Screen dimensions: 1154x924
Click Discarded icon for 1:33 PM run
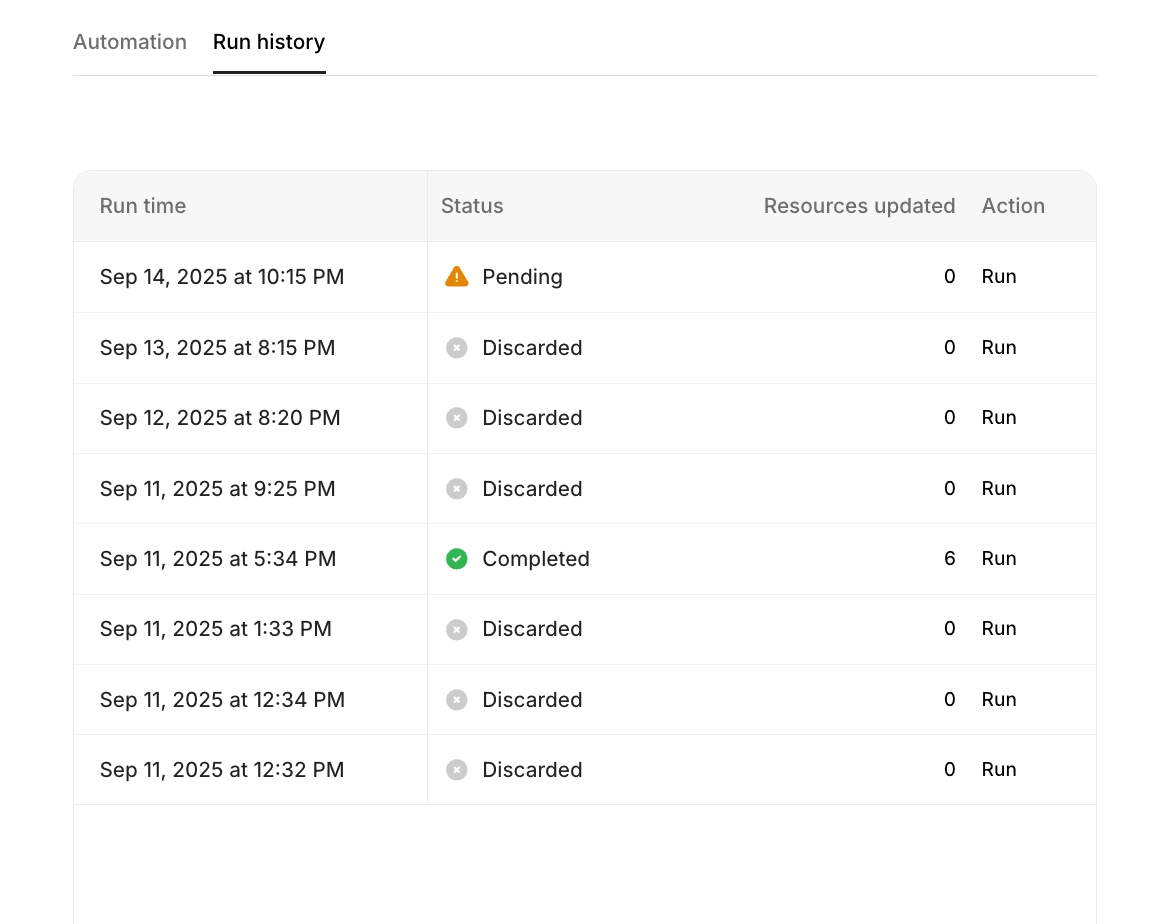[x=456, y=629]
